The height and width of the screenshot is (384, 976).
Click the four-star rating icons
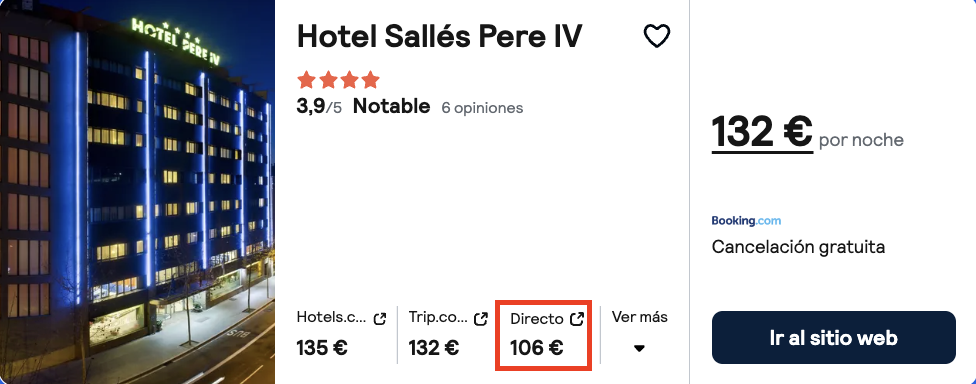(x=339, y=80)
